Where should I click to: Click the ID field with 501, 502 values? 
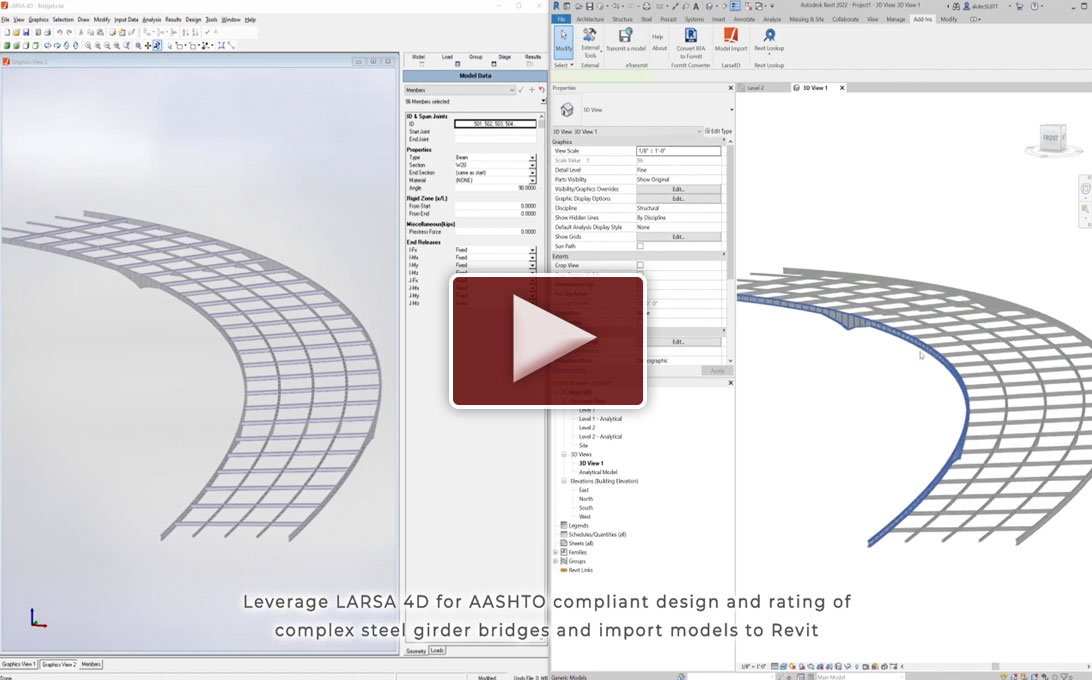(495, 124)
